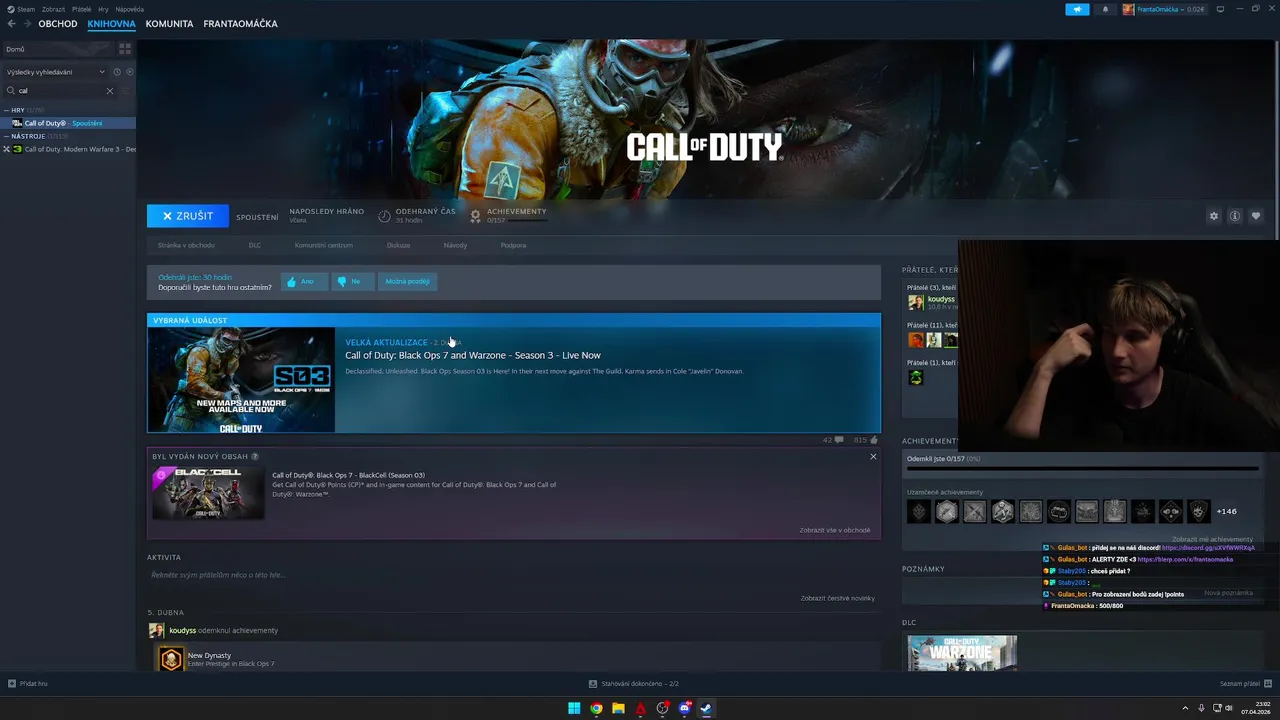Click the New Dynasty achievement badge icon
The image size is (1280, 720).
point(171,659)
